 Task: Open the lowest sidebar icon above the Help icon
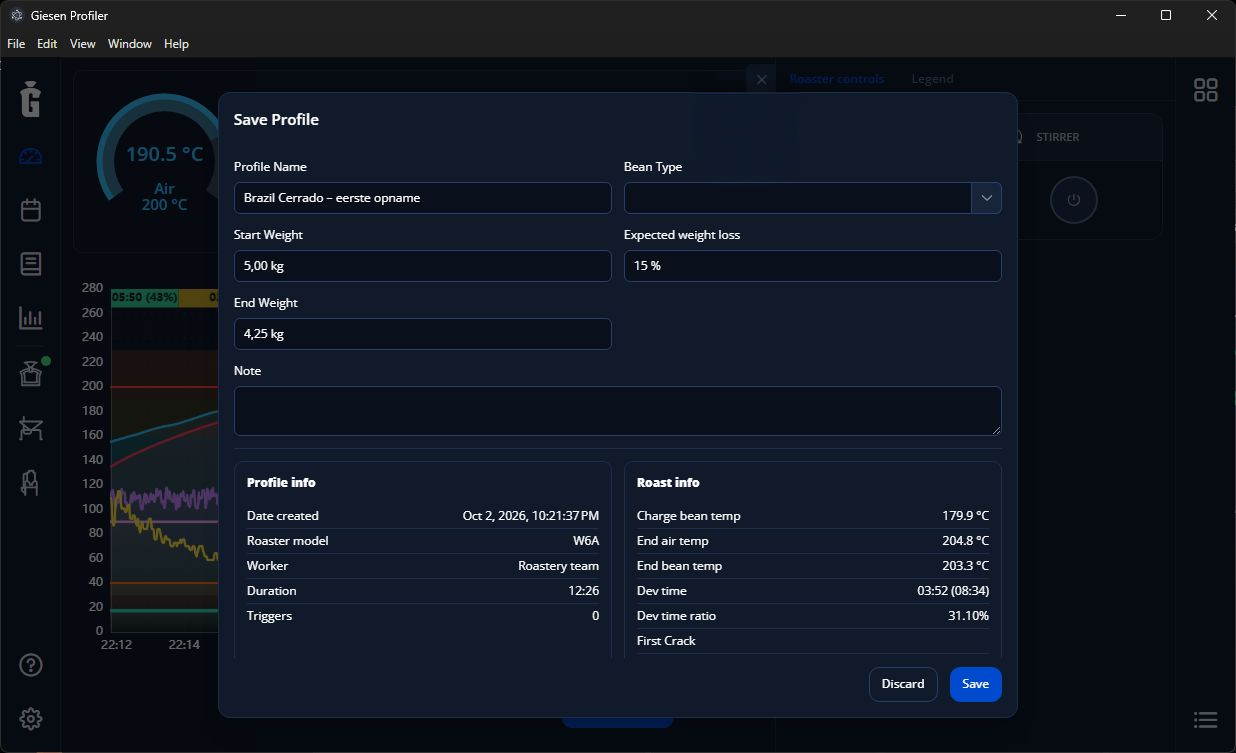pyautogui.click(x=31, y=483)
